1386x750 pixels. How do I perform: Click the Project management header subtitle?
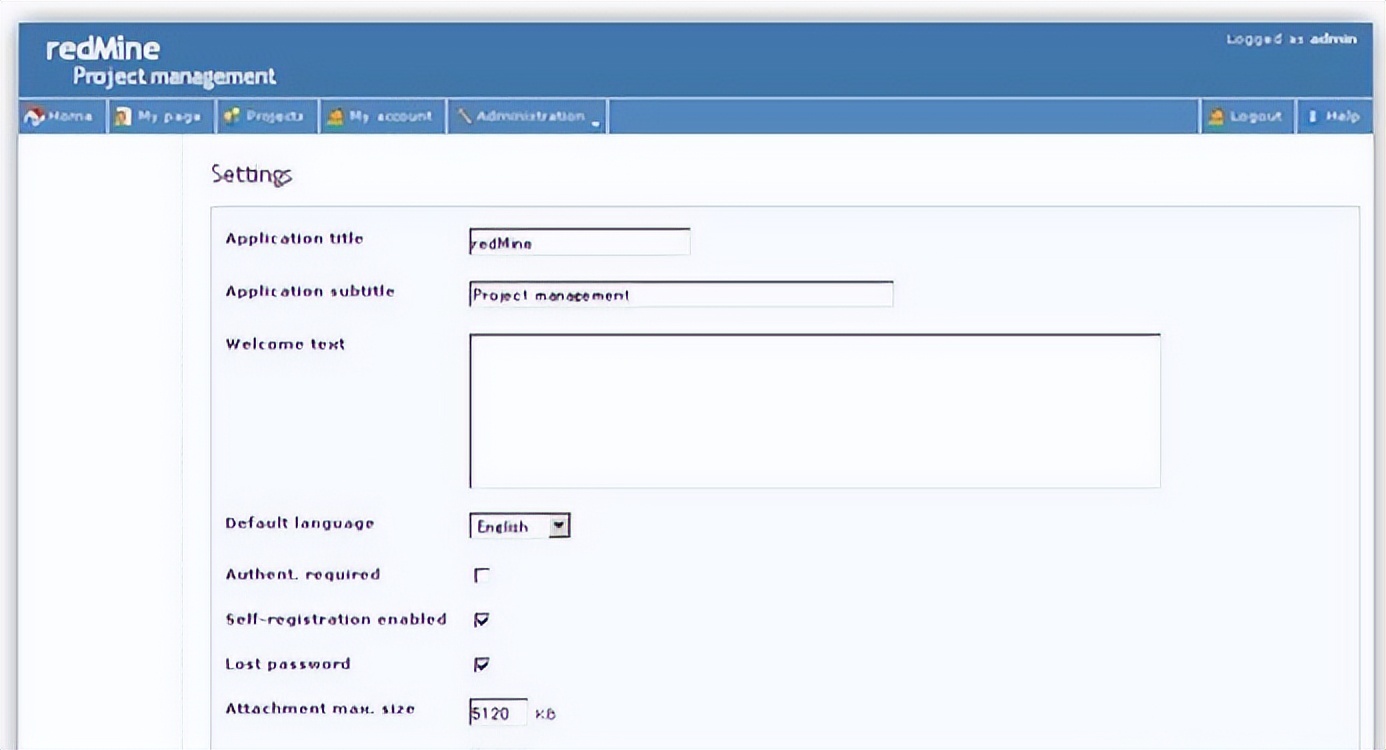pos(174,77)
